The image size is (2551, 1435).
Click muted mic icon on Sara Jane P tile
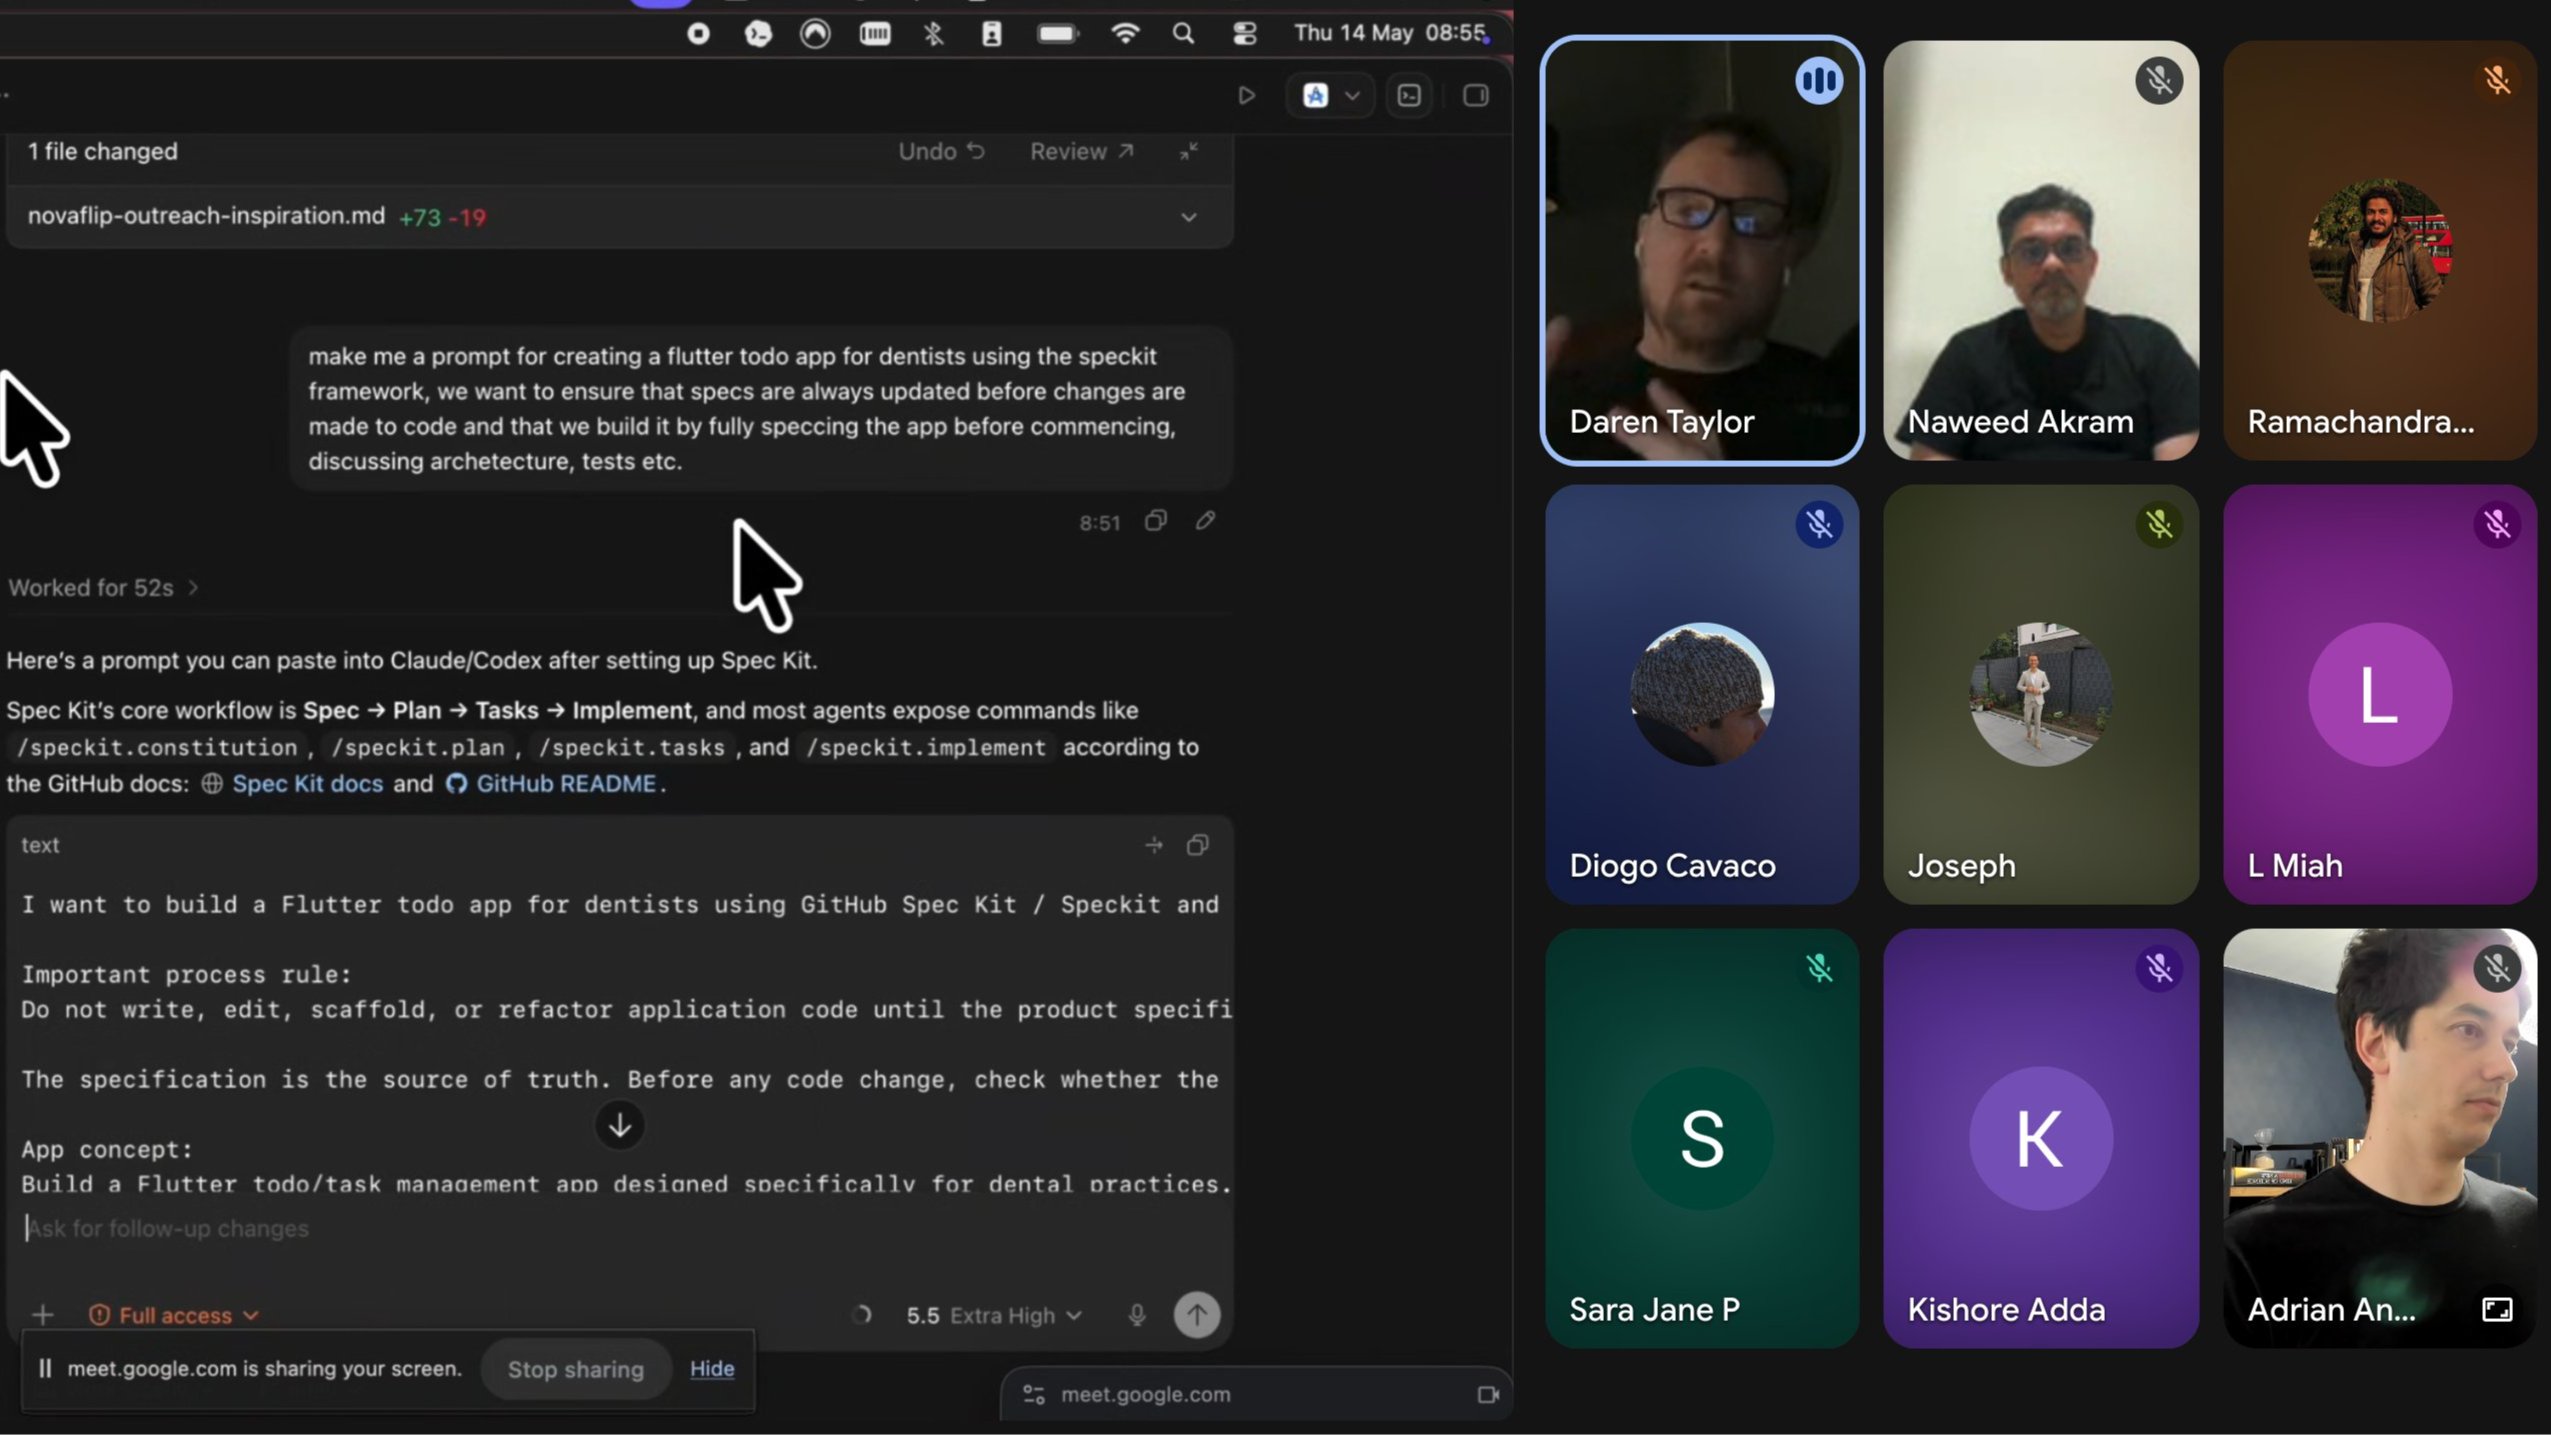(1818, 968)
